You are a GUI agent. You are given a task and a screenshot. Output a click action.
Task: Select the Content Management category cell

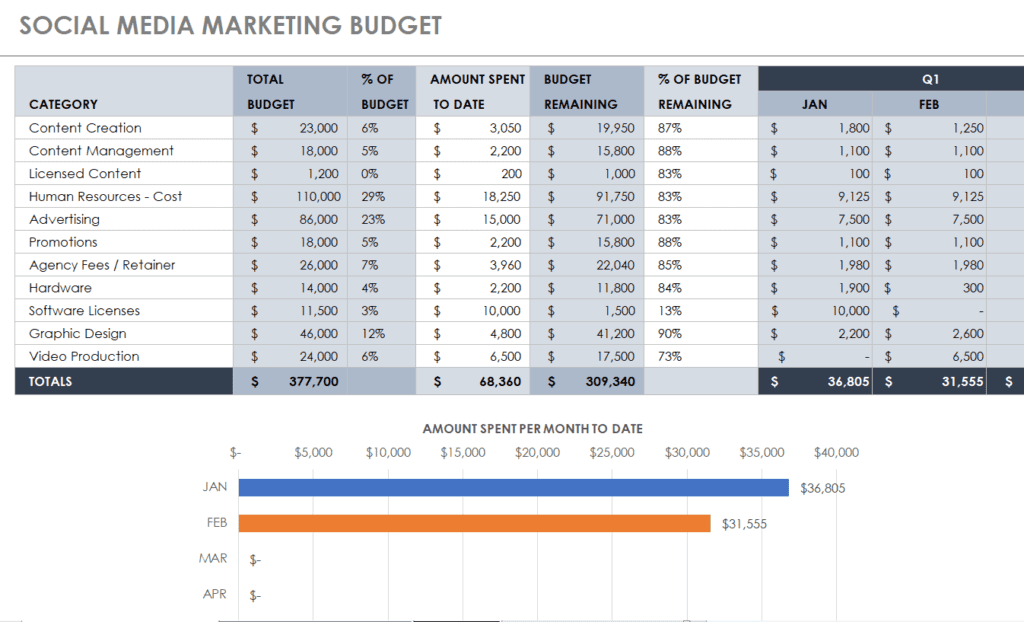pyautogui.click(x=123, y=151)
